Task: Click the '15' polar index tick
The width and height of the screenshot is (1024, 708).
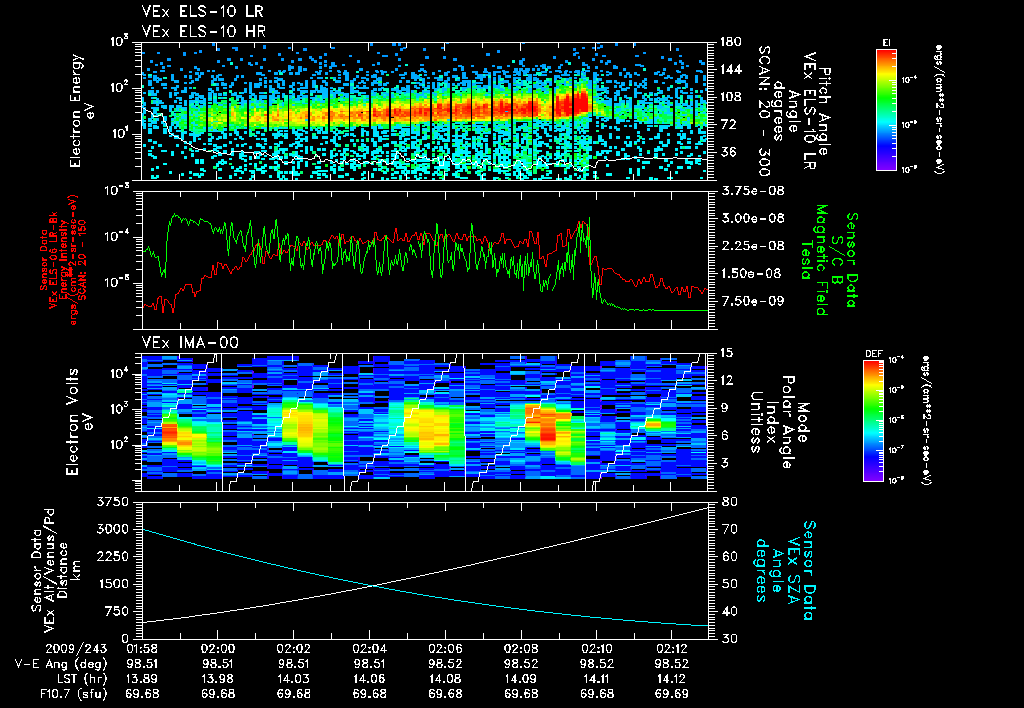Action: [x=727, y=353]
